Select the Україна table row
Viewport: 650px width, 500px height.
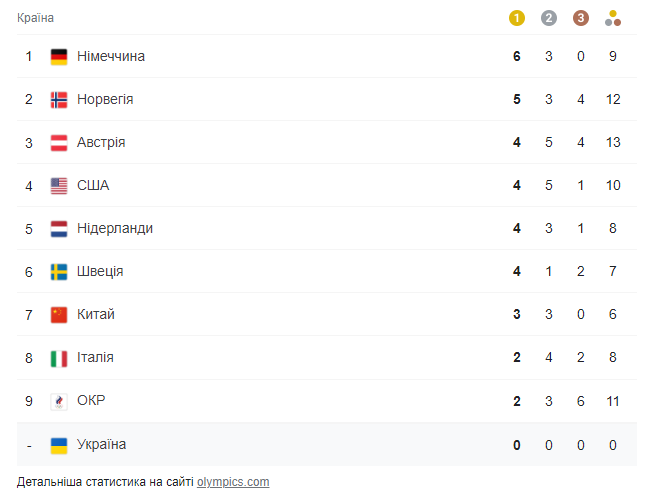[300, 444]
